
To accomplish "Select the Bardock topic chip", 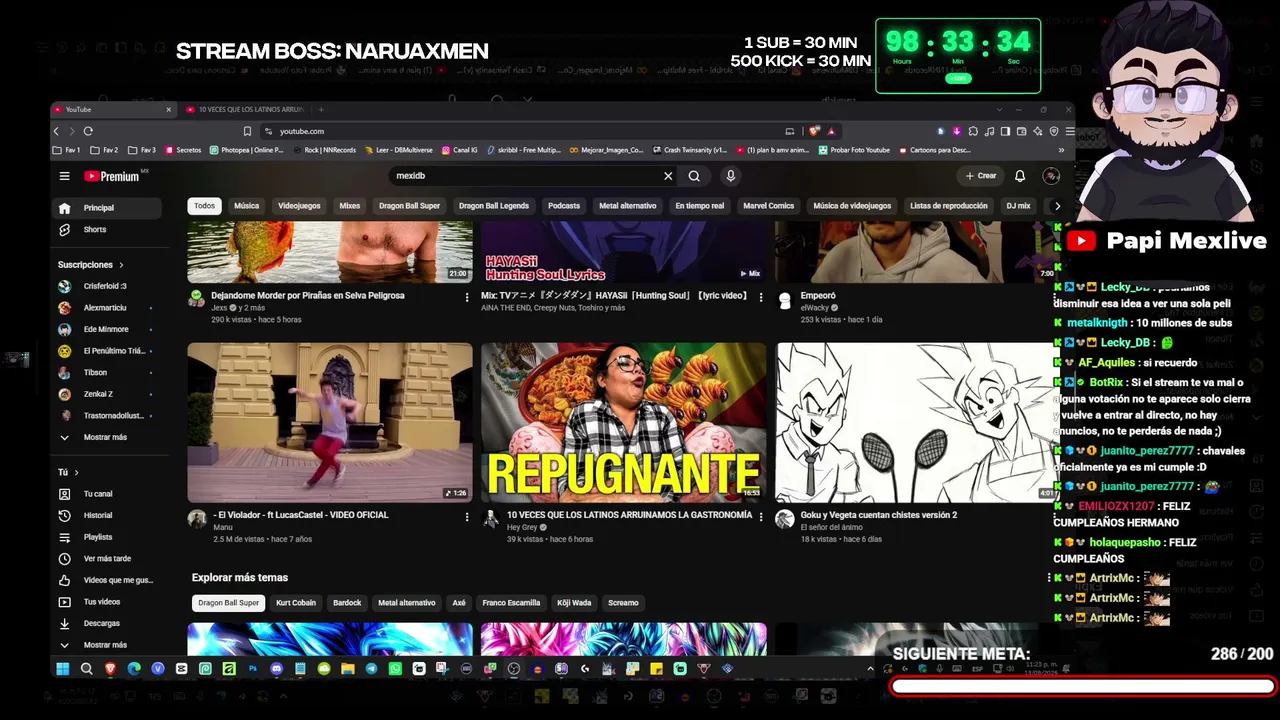I will point(347,603).
